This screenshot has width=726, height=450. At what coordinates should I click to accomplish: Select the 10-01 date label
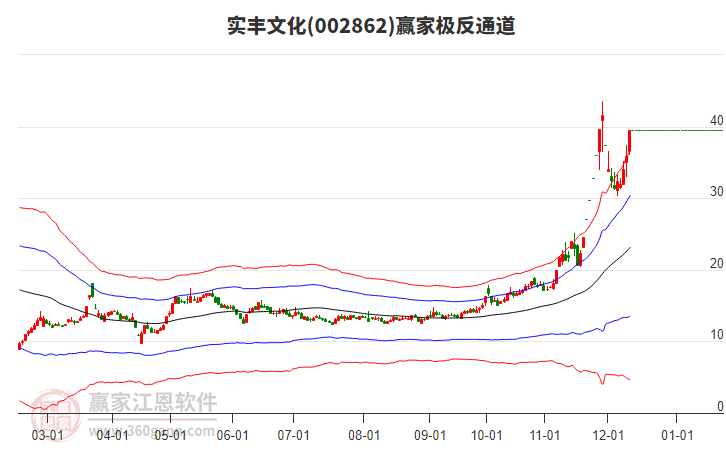click(487, 436)
